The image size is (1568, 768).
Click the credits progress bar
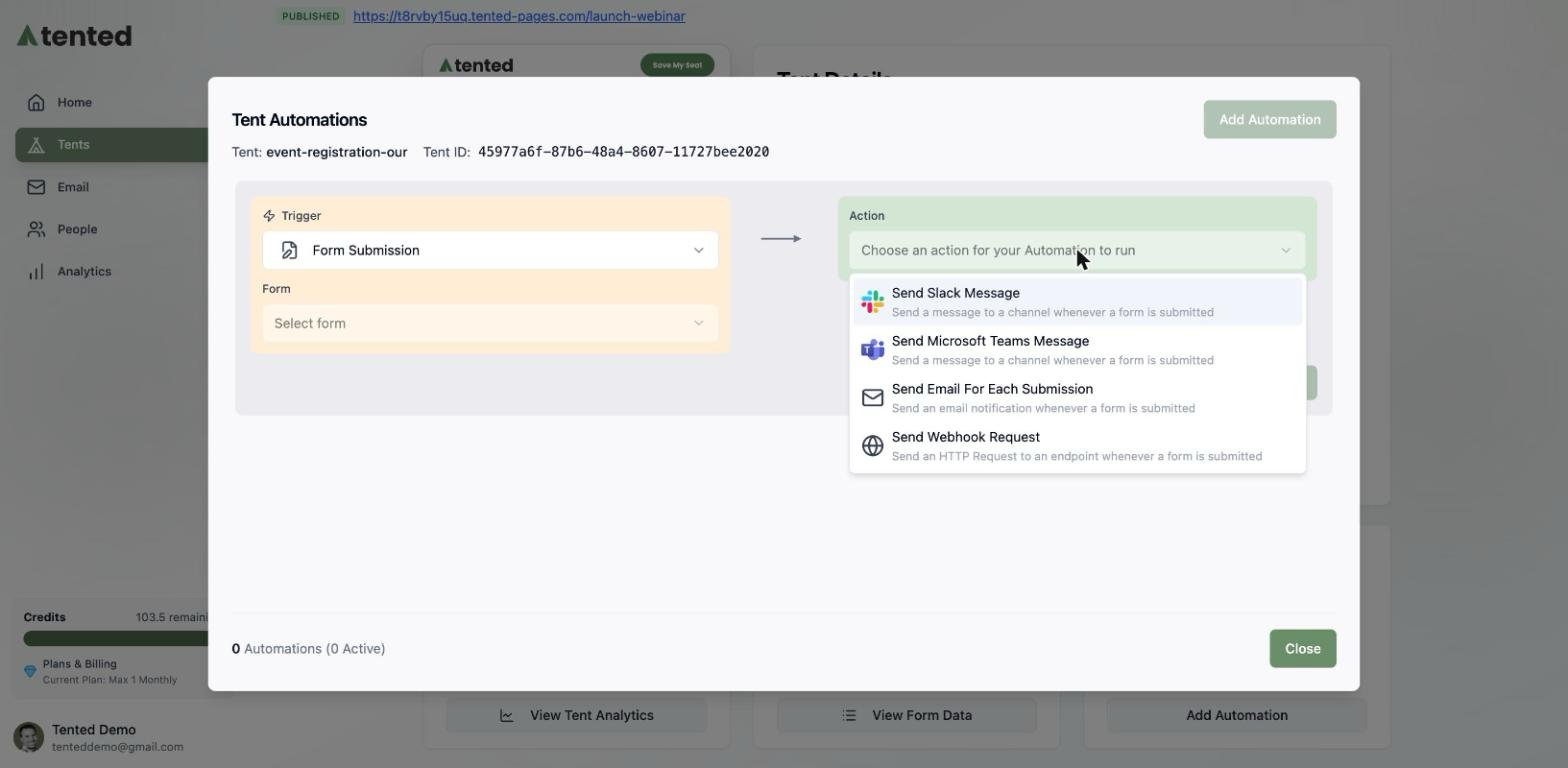coord(115,638)
